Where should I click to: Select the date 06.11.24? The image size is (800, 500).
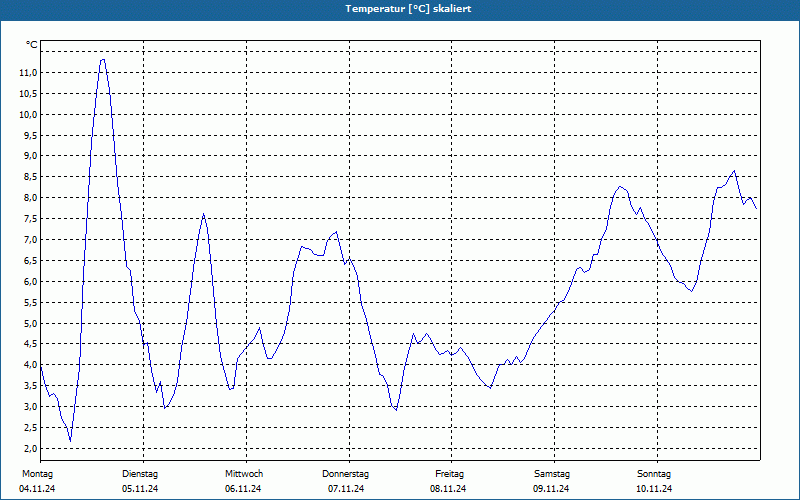tap(243, 489)
